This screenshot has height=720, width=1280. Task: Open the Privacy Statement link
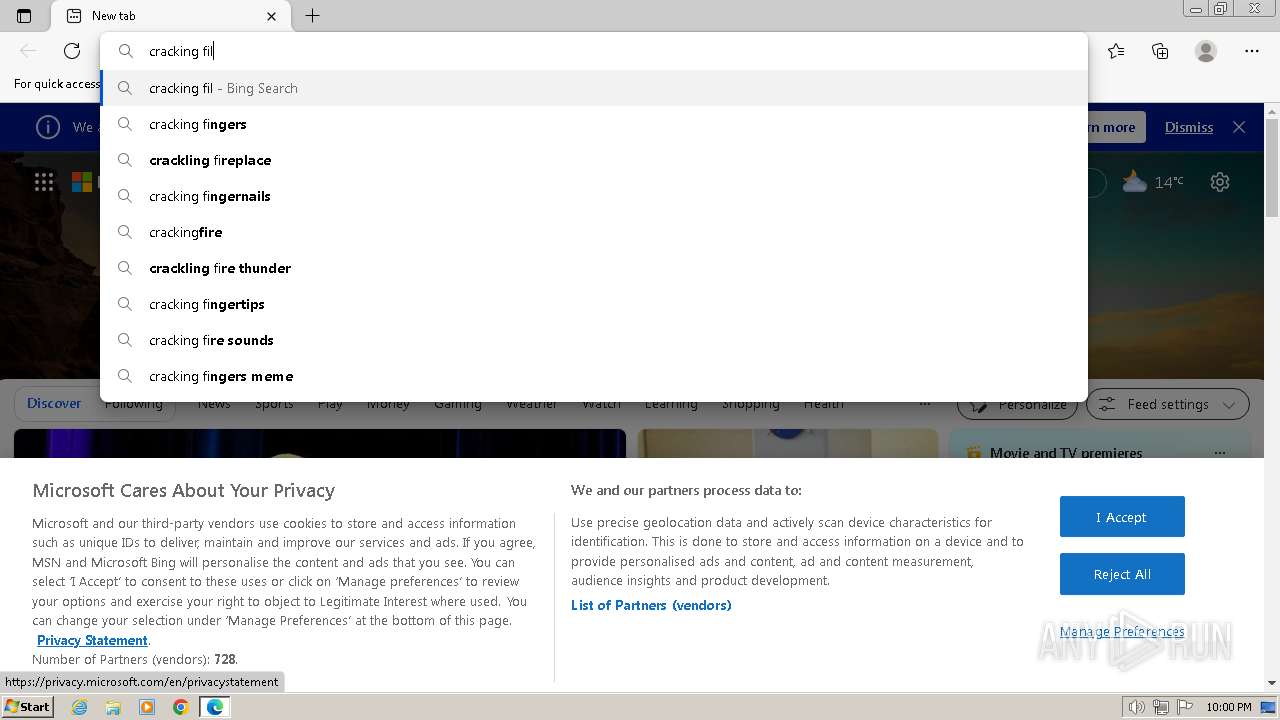92,640
